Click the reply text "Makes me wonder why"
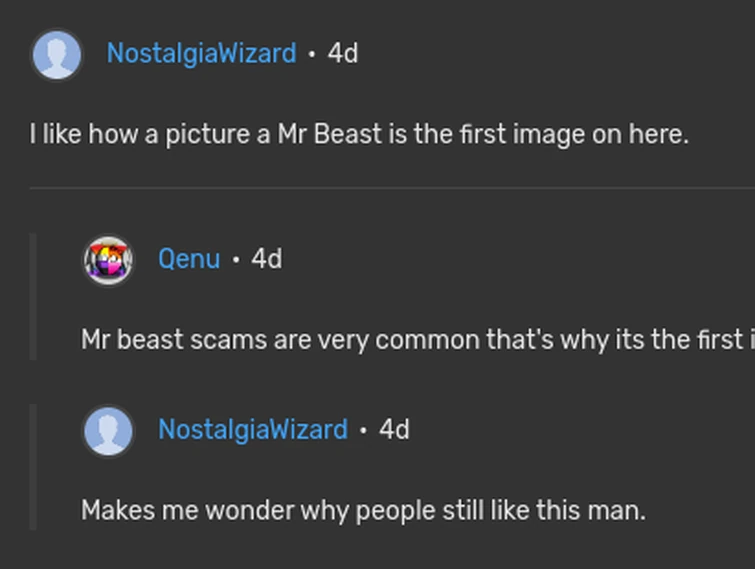The width and height of the screenshot is (755, 569). pyautogui.click(x=363, y=510)
